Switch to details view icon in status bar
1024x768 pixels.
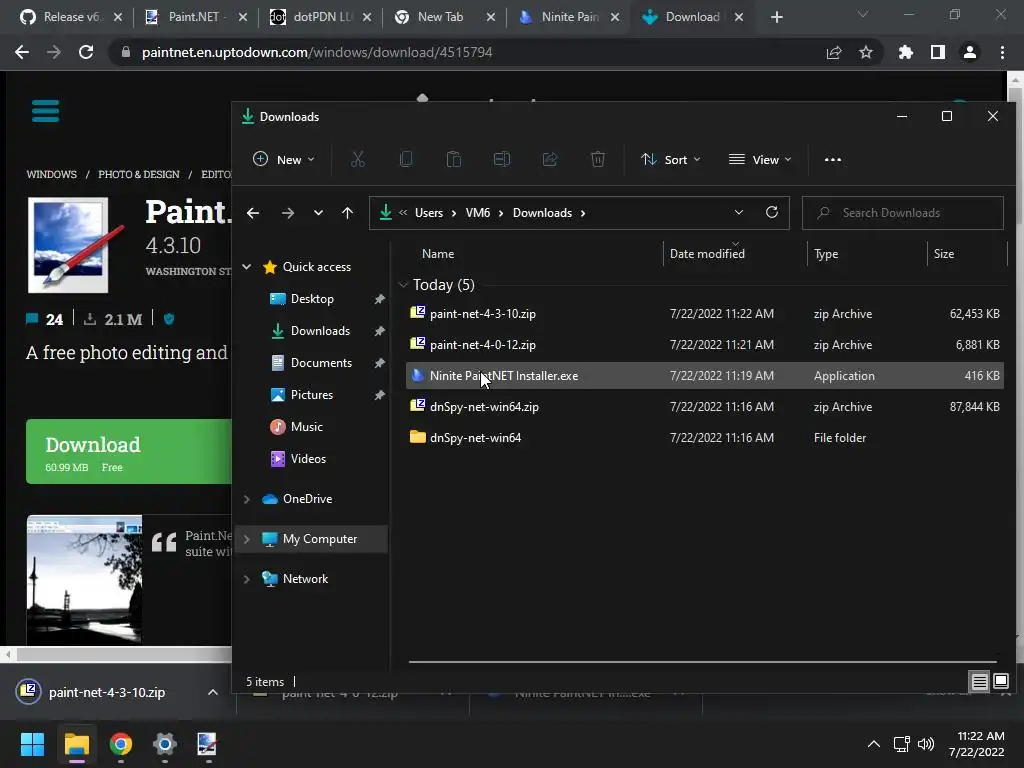pos(980,682)
